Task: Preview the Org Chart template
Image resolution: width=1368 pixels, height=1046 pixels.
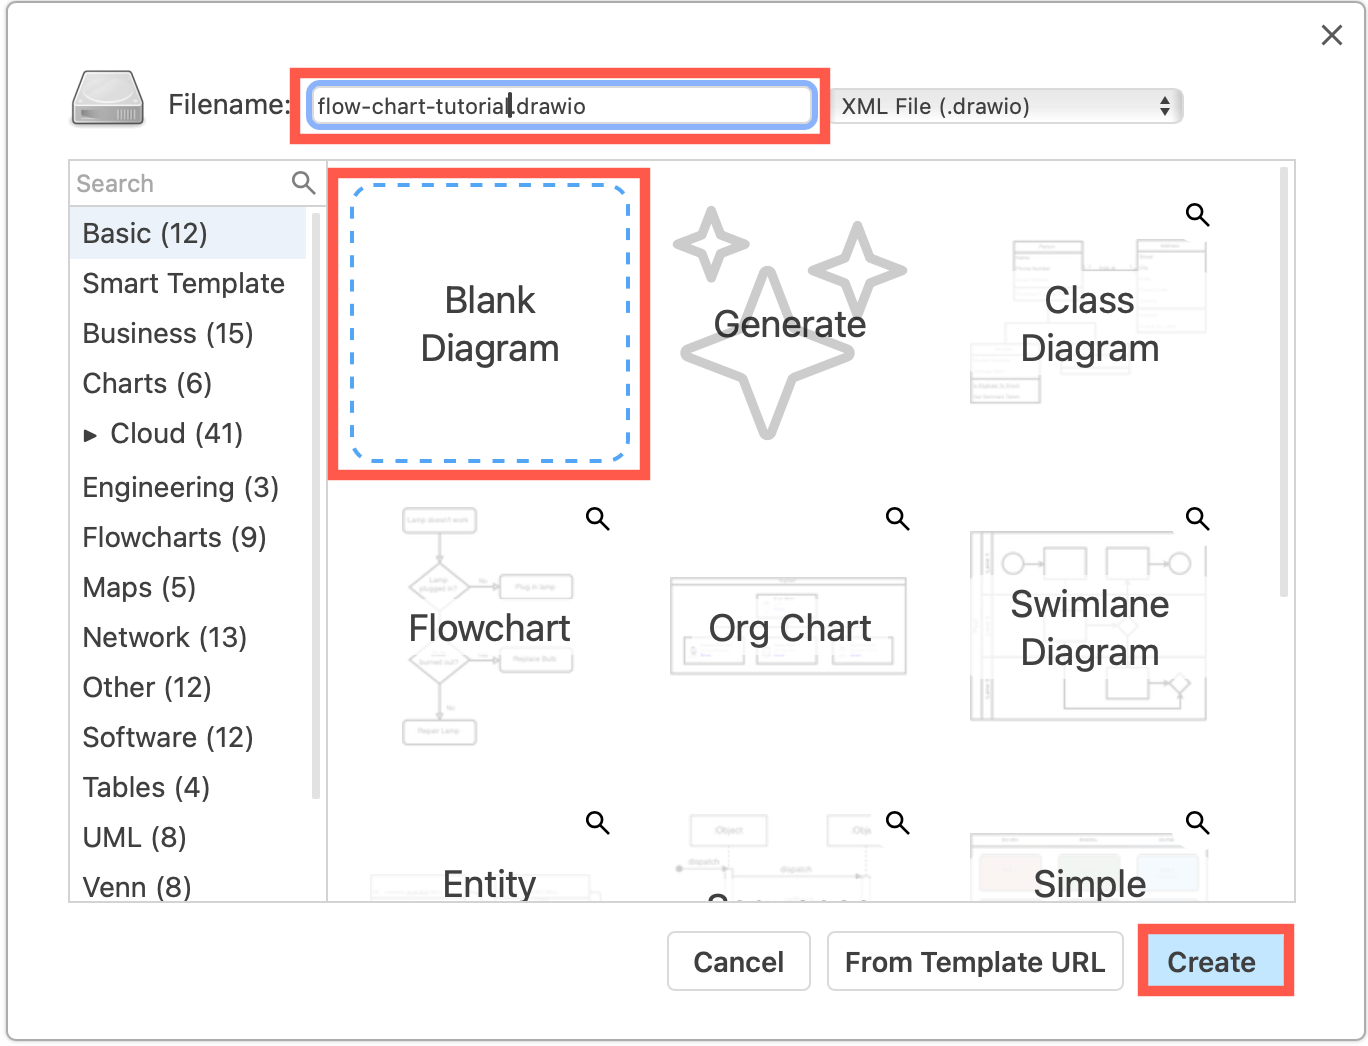Action: 897,518
